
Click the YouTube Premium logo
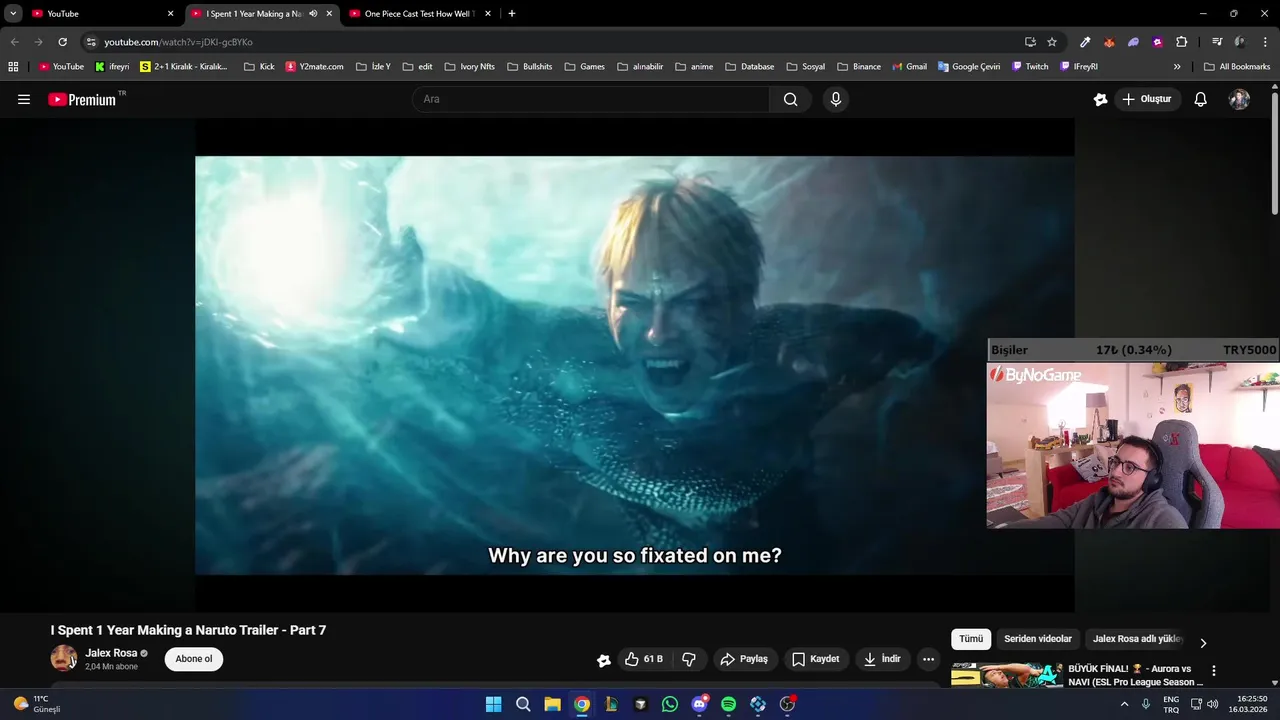click(82, 100)
